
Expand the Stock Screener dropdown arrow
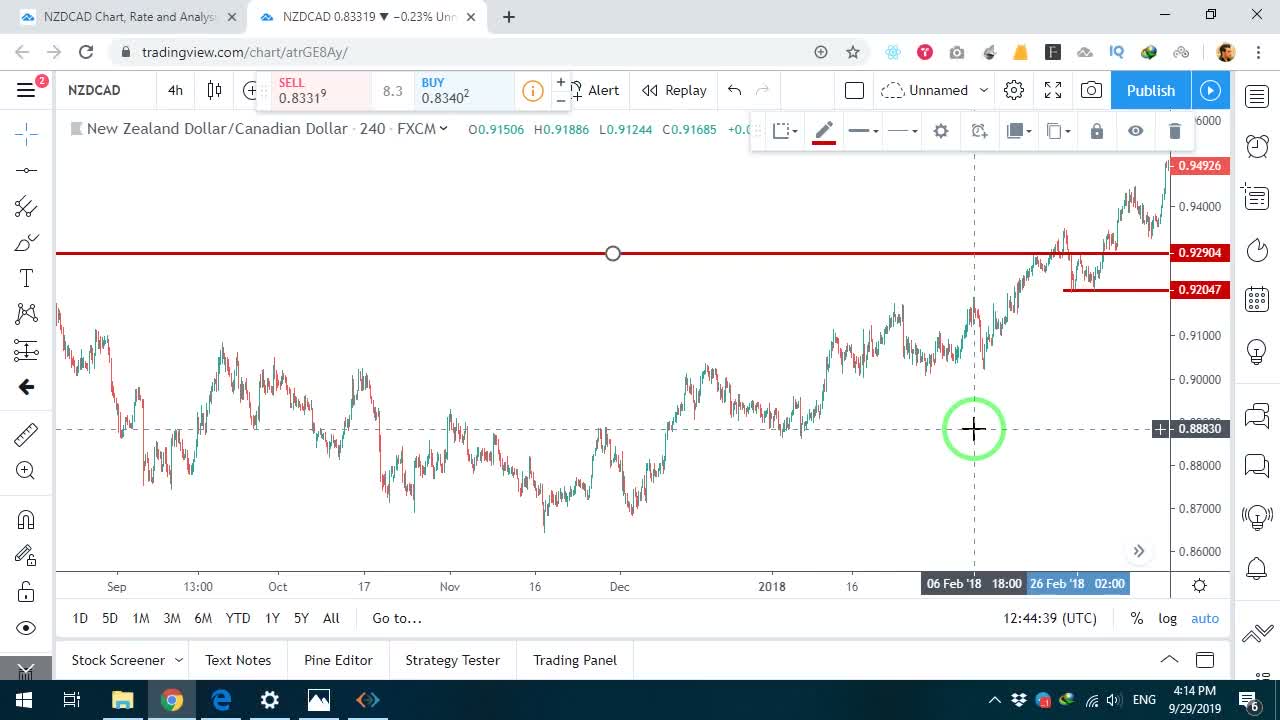179,660
